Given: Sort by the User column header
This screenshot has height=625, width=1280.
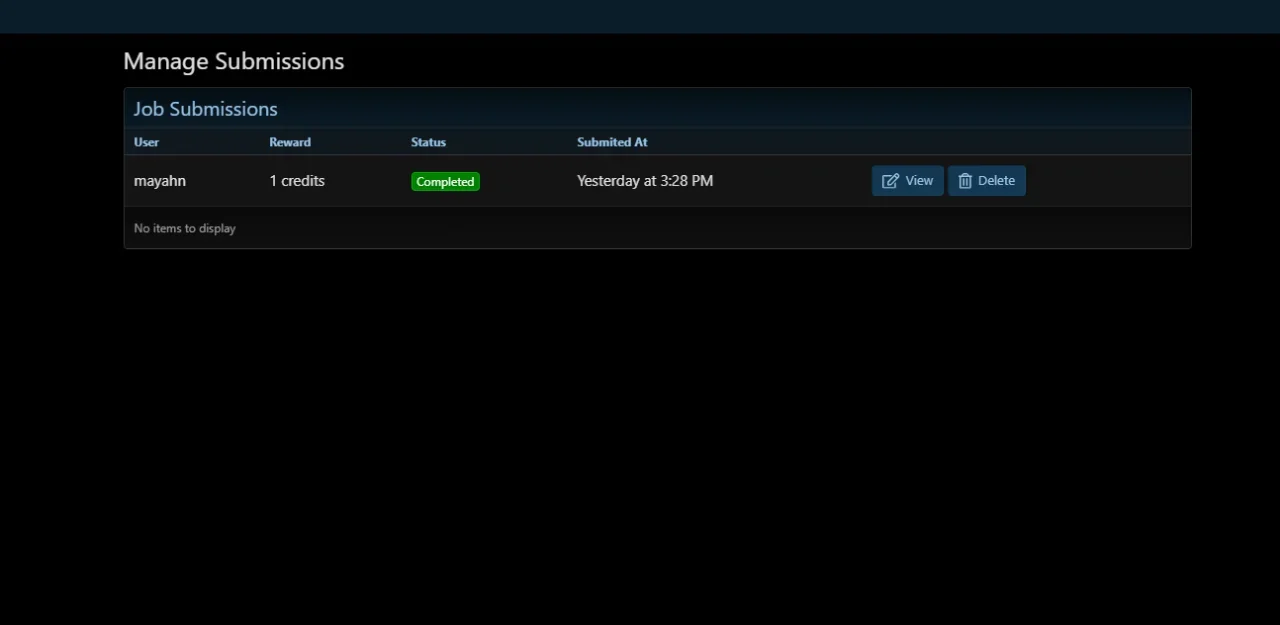Looking at the screenshot, I should click(x=146, y=142).
